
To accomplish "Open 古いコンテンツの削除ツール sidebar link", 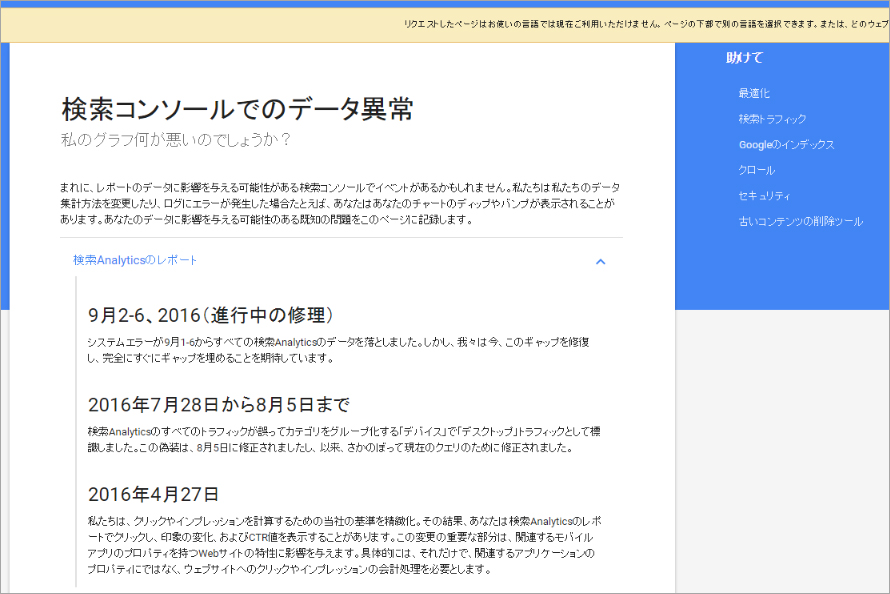I will (x=800, y=221).
